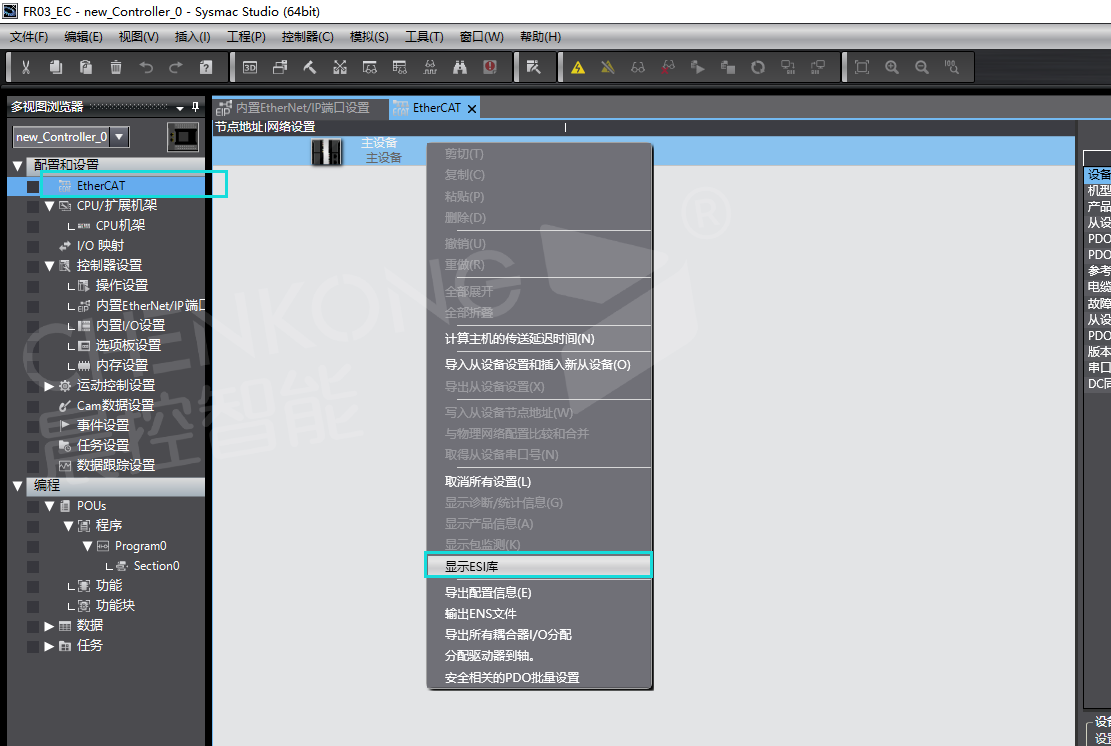Collapse the 控制器设置 tree node
This screenshot has height=746, width=1111.
click(50, 266)
